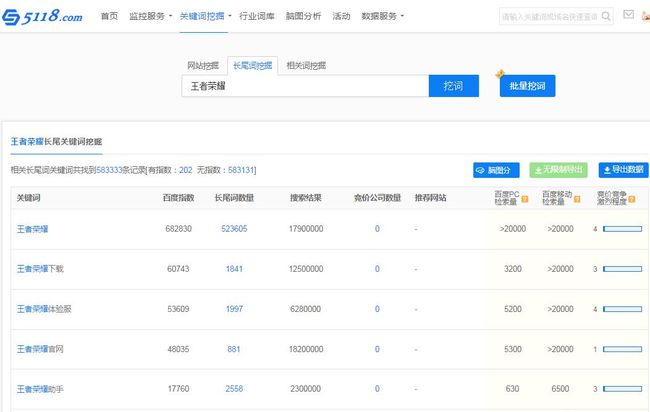Open 脑图分析 in the navigation
Image resolution: width=650 pixels, height=412 pixels.
(303, 16)
